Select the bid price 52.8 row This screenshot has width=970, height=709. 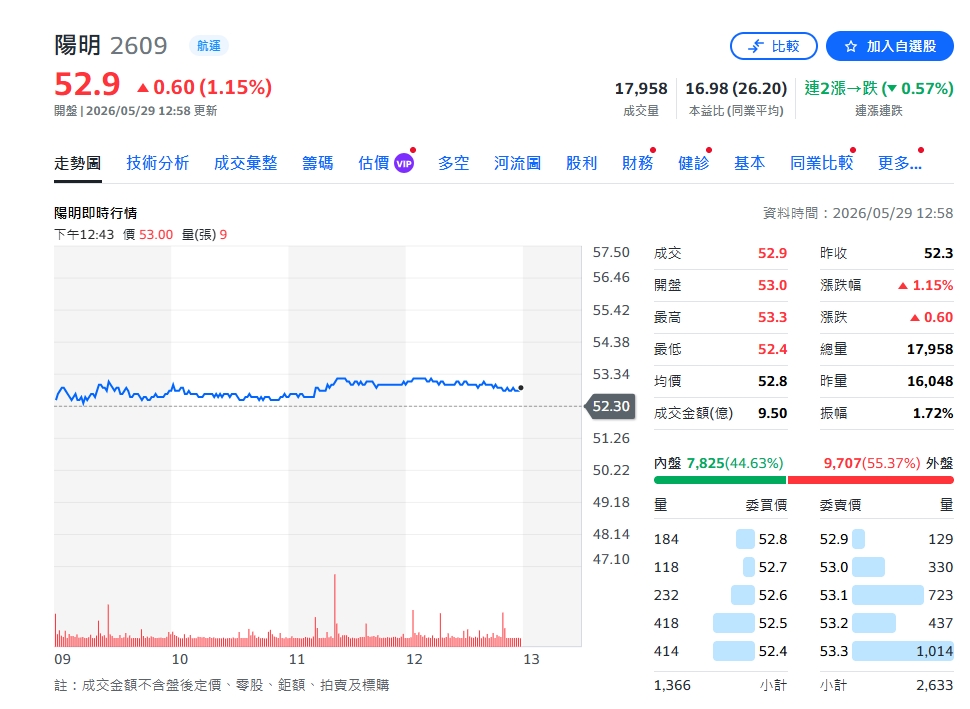click(720, 539)
